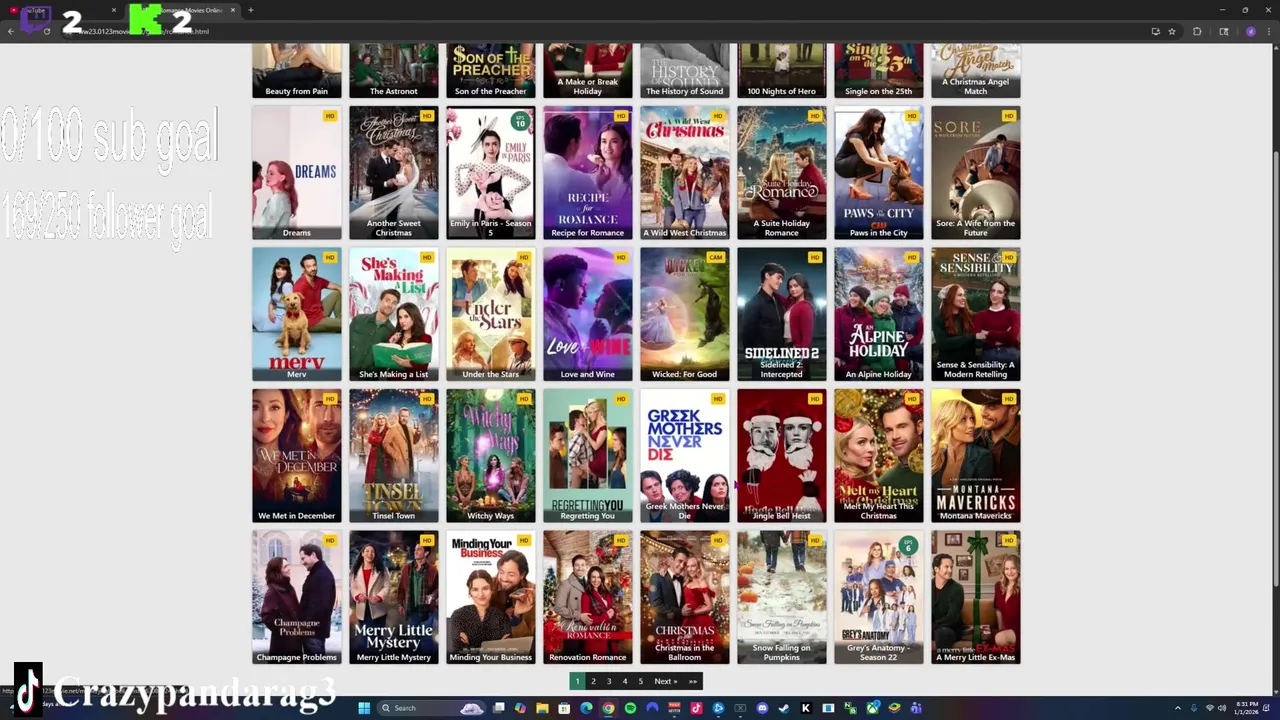Go to pagination page 3
1280x720 pixels.
[x=609, y=681]
